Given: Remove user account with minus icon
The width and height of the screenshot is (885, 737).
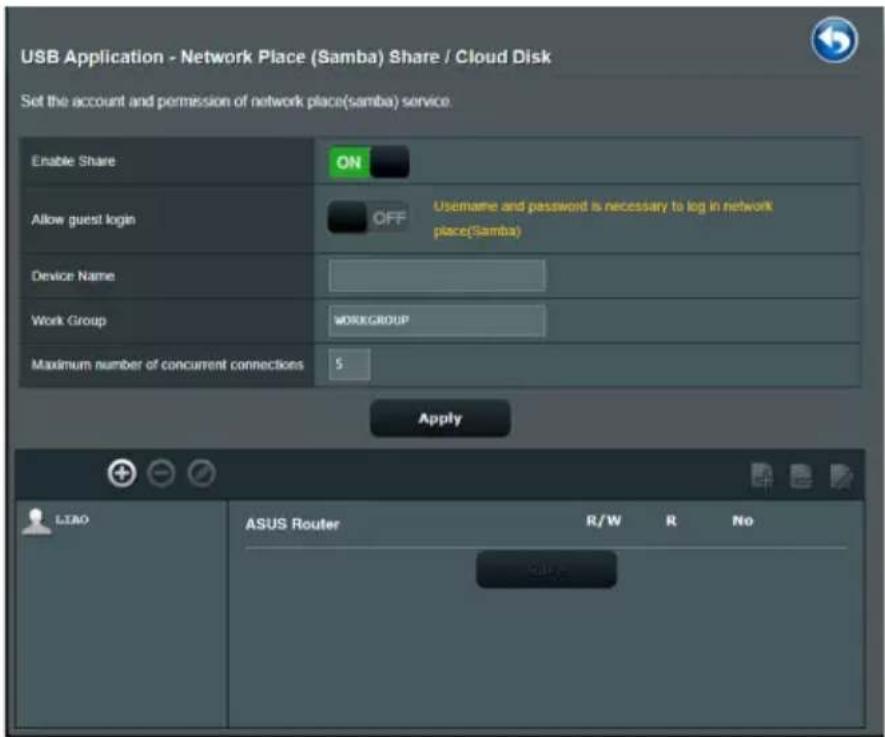Looking at the screenshot, I should (x=161, y=473).
